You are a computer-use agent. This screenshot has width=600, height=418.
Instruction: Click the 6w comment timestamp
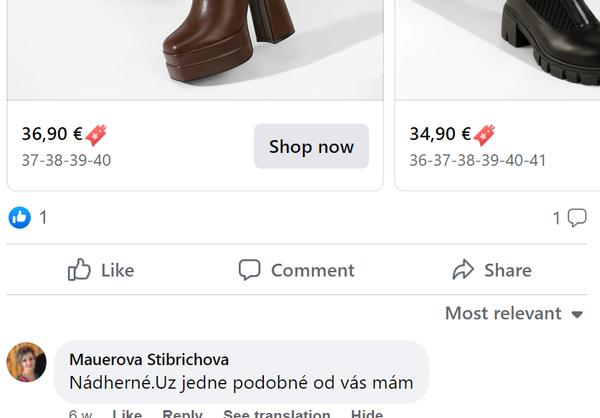click(x=81, y=413)
